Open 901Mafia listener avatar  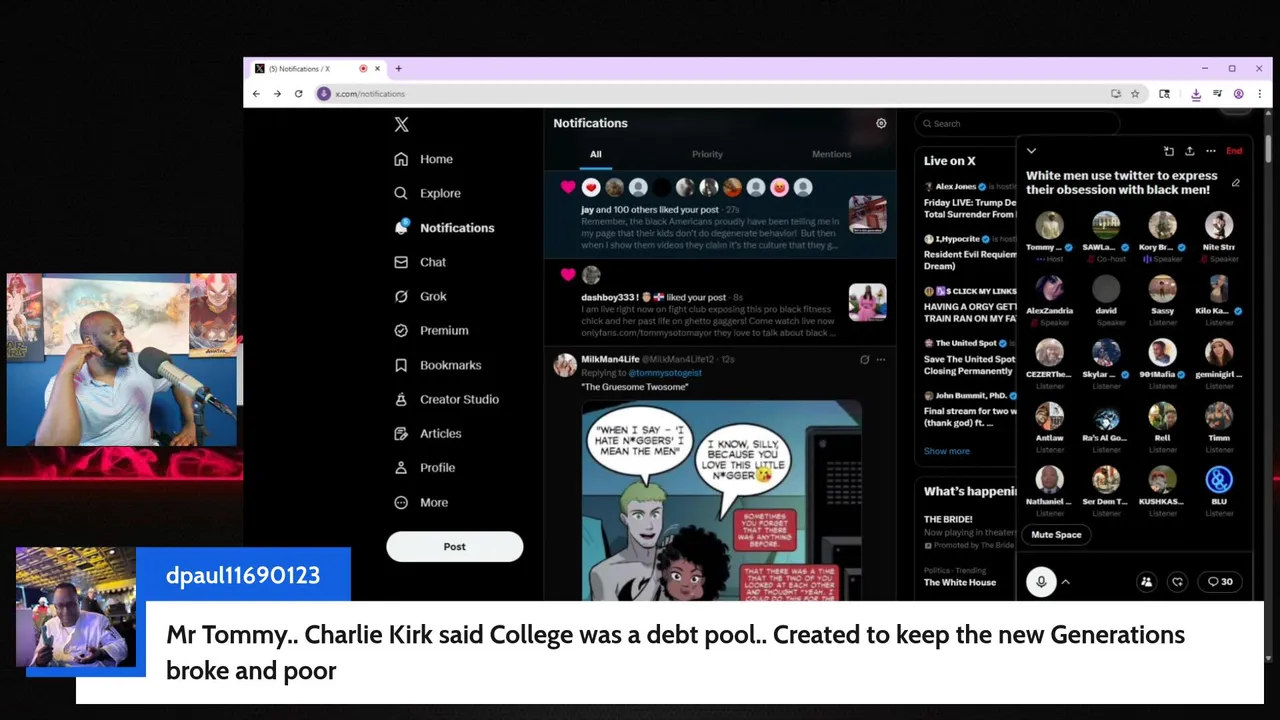(1162, 352)
